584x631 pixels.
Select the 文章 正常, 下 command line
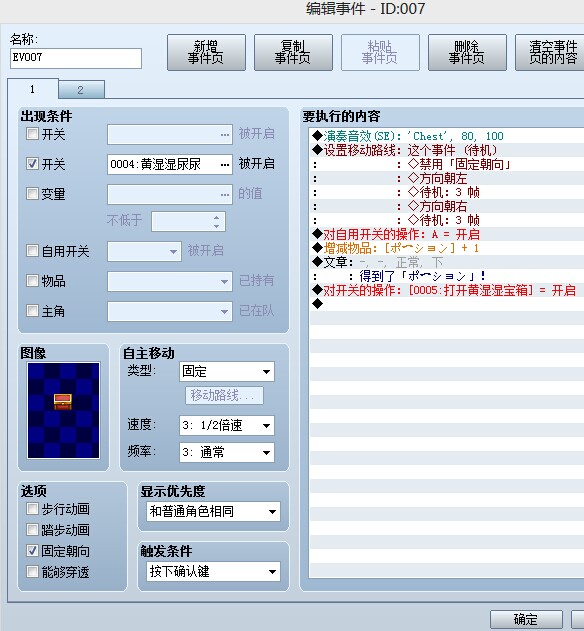coord(447,262)
